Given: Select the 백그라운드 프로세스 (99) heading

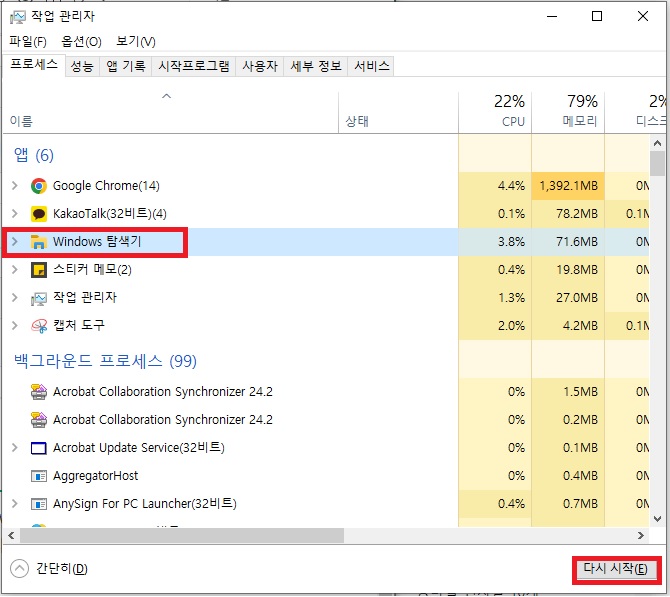Looking at the screenshot, I should (105, 362).
